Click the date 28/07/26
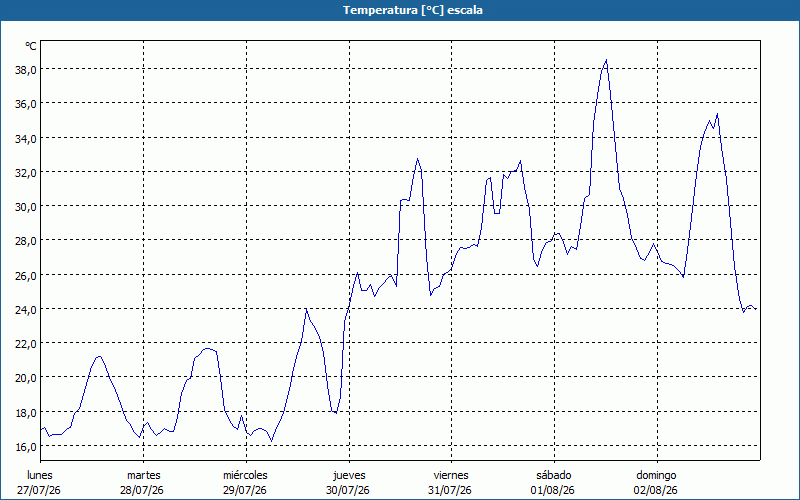 pos(142,490)
